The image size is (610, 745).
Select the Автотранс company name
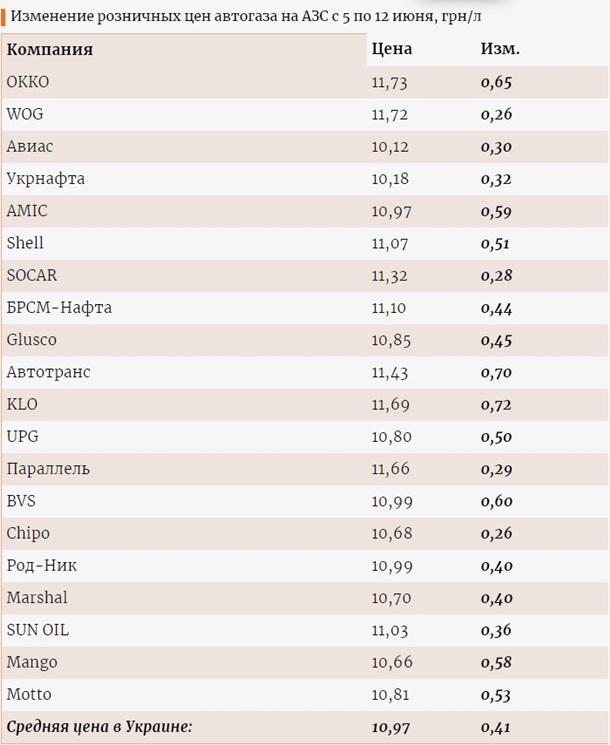(x=48, y=372)
